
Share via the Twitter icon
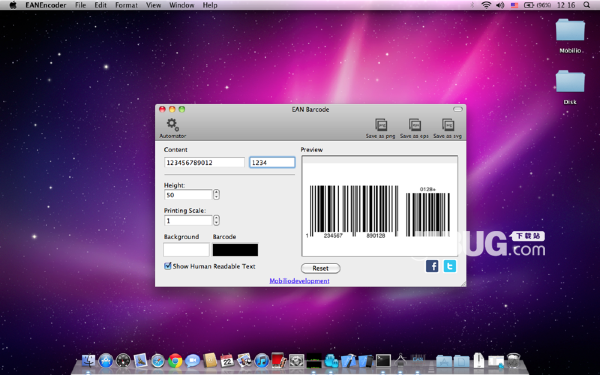click(450, 266)
